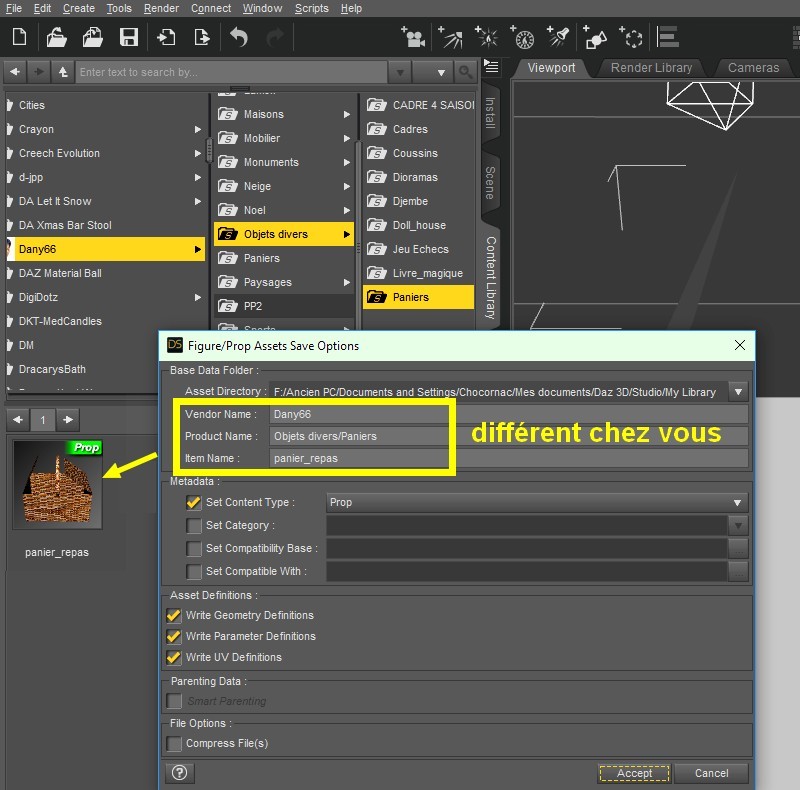Screen dimensions: 800x790
Task: Go to next page of content results
Action: (x=68, y=420)
